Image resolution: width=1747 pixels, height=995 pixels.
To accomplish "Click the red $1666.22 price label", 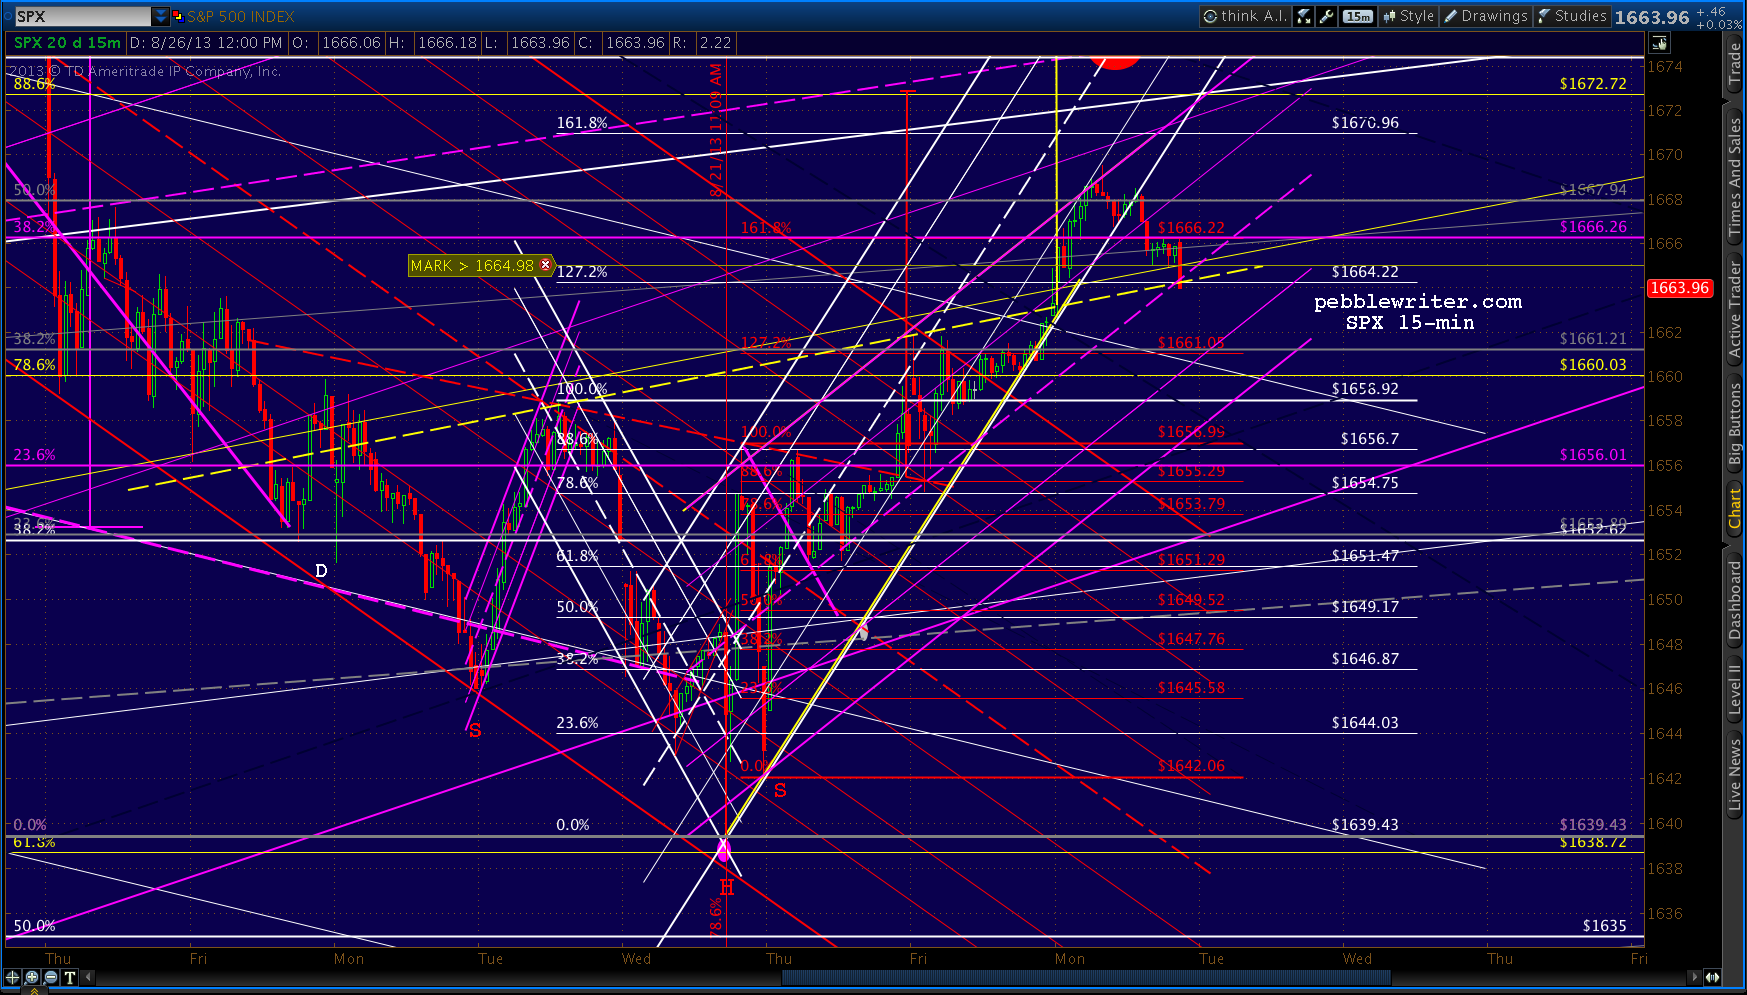I will 1191,228.
